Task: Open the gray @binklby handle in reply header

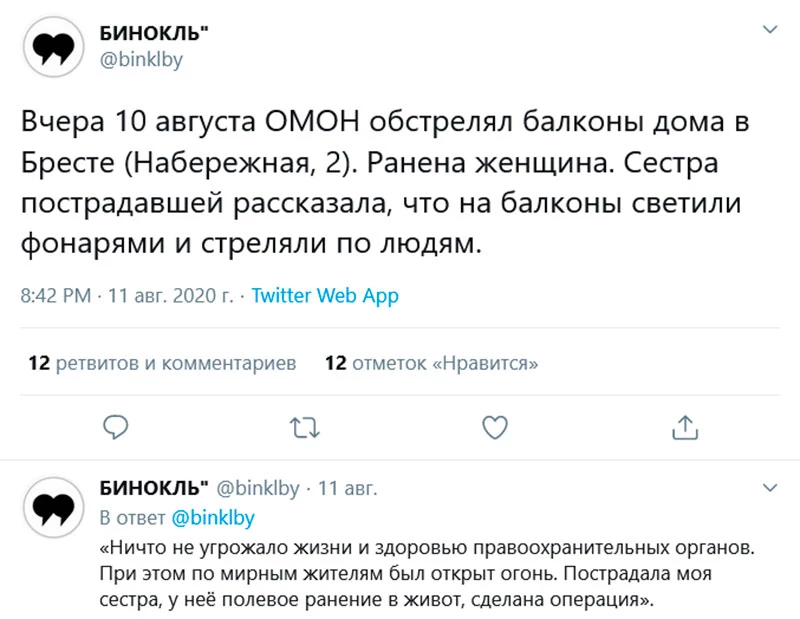Action: pyautogui.click(x=258, y=488)
